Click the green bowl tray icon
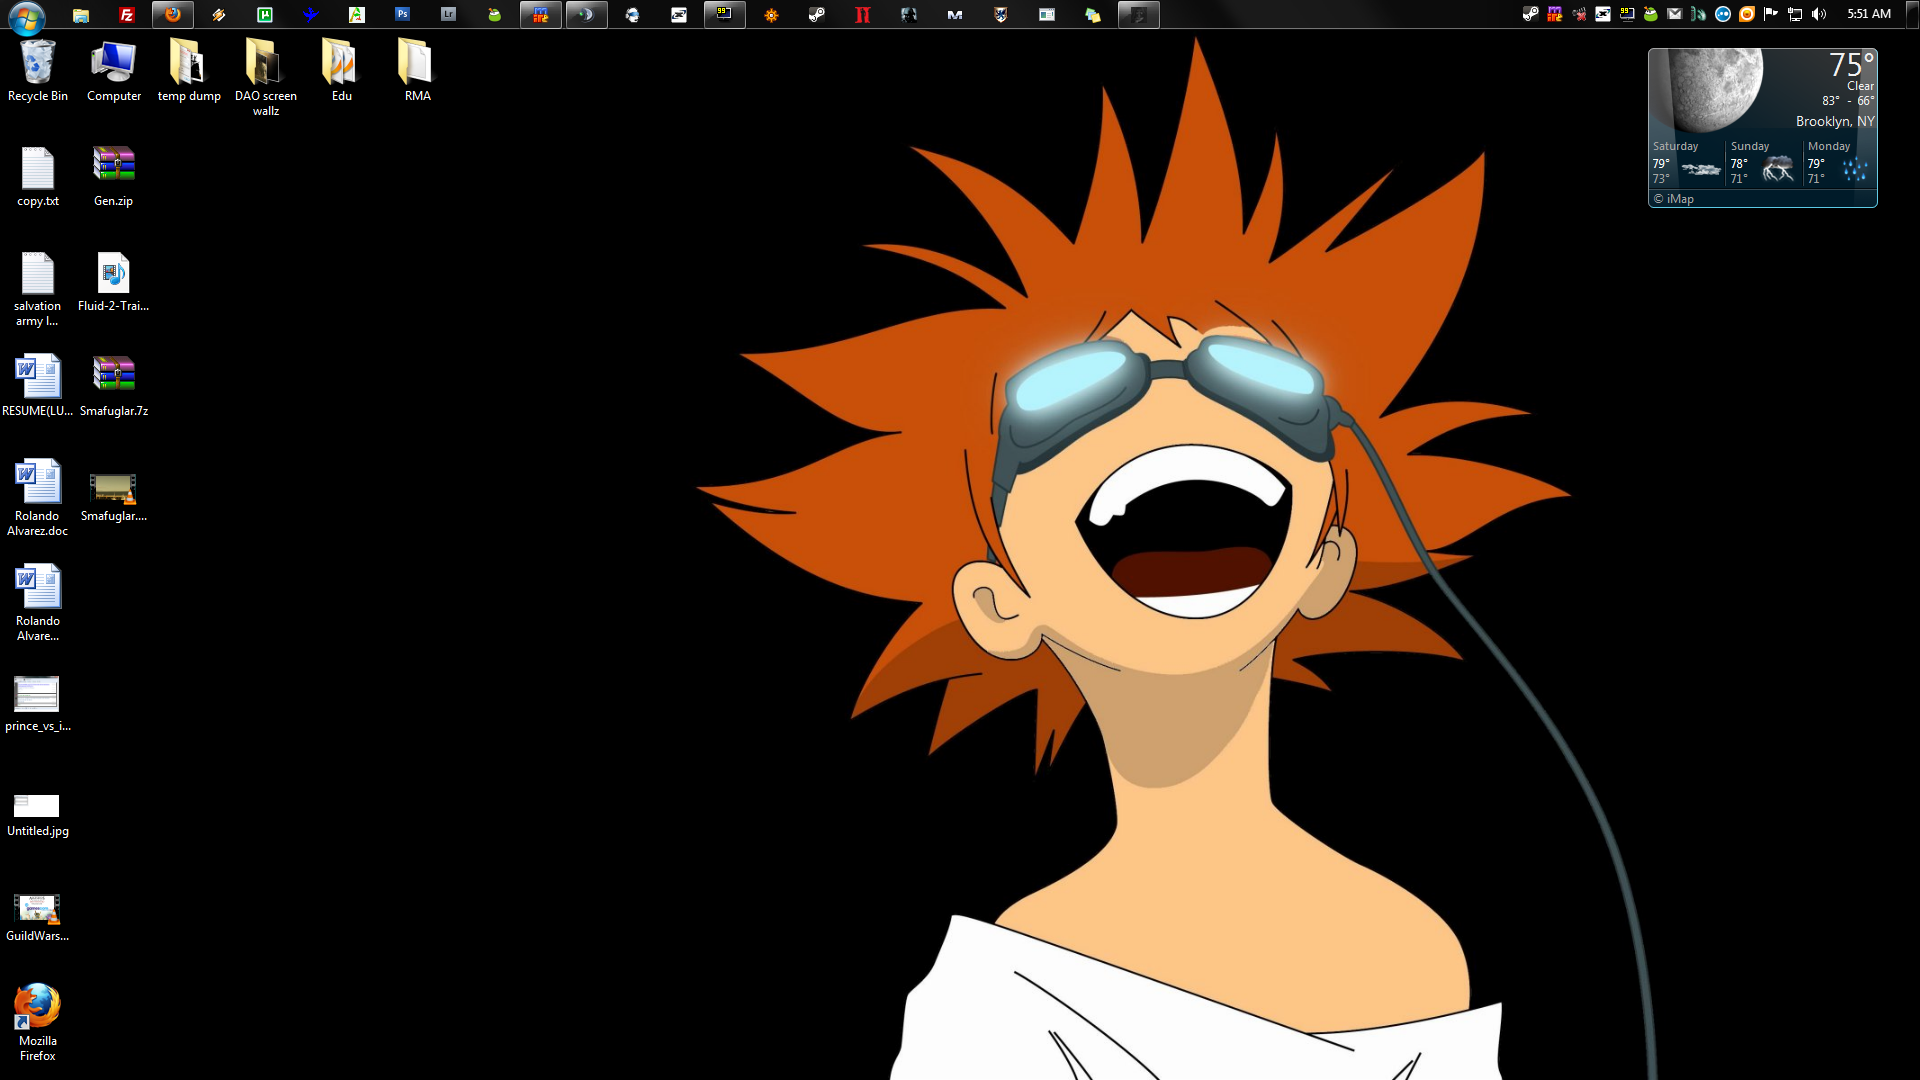 tap(1651, 14)
